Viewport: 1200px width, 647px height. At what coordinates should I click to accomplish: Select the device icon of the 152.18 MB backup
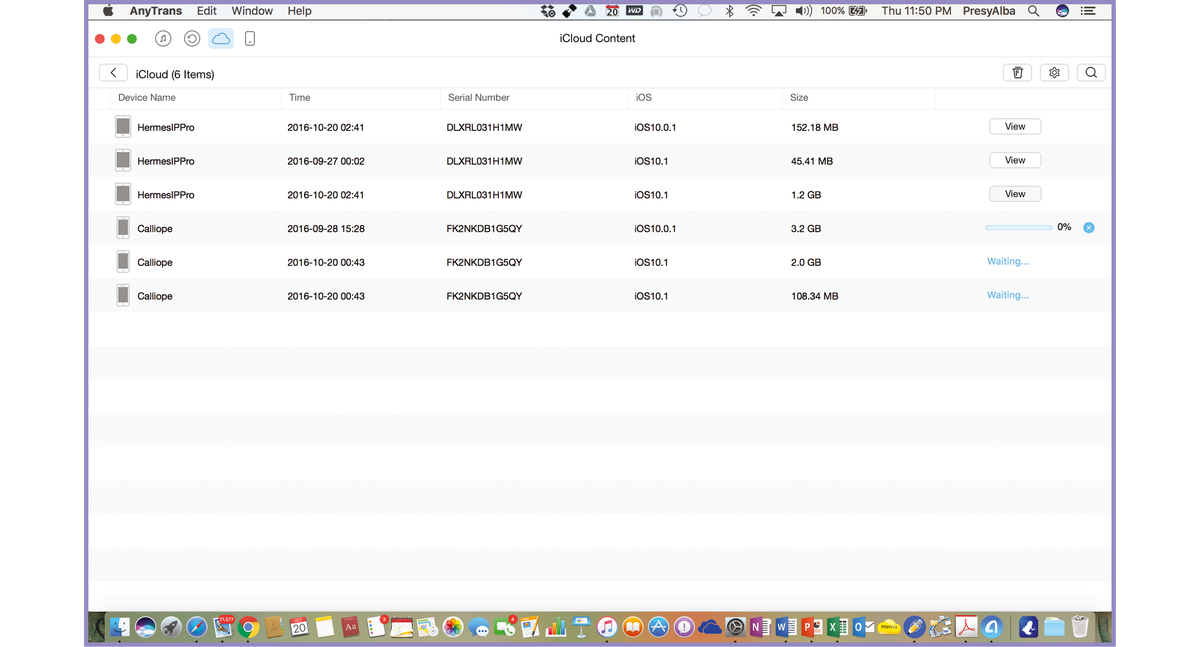(123, 127)
